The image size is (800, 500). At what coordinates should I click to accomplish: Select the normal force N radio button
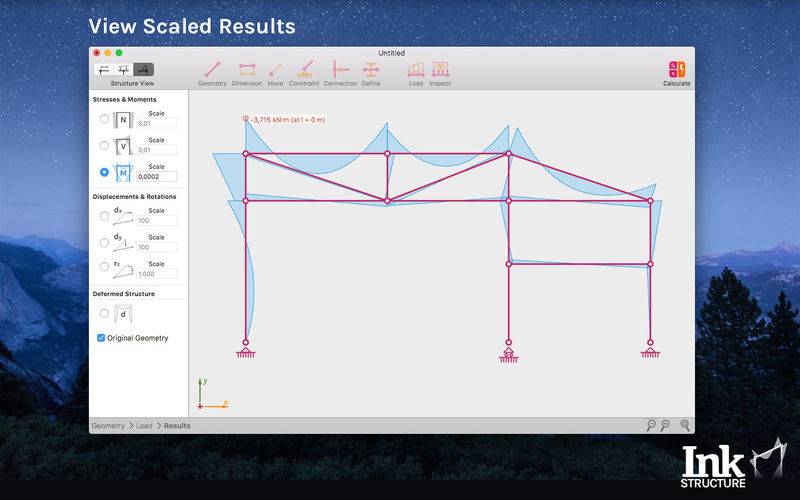(x=105, y=120)
